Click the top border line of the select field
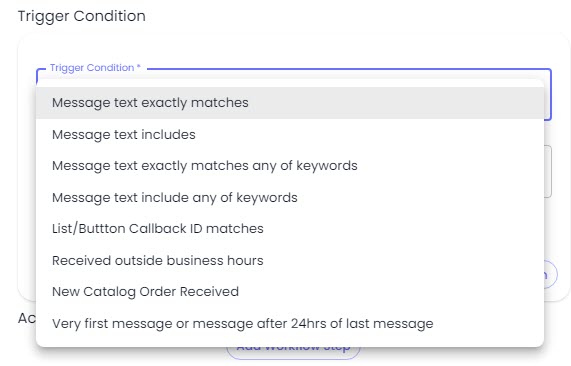The image size is (571, 366). pos(350,68)
